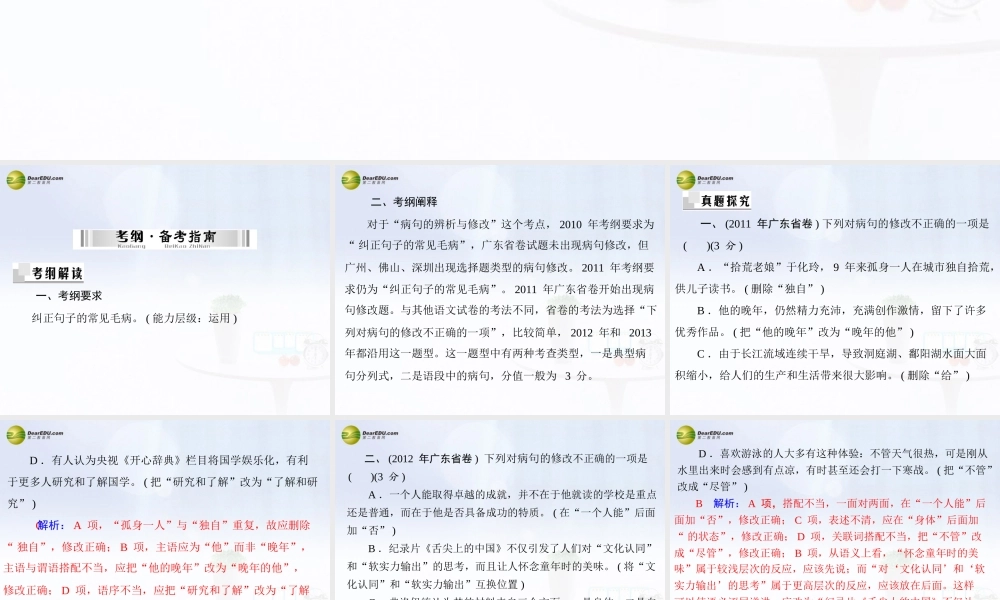
Task: Click the 真题探究 section heading
Action: (717, 201)
